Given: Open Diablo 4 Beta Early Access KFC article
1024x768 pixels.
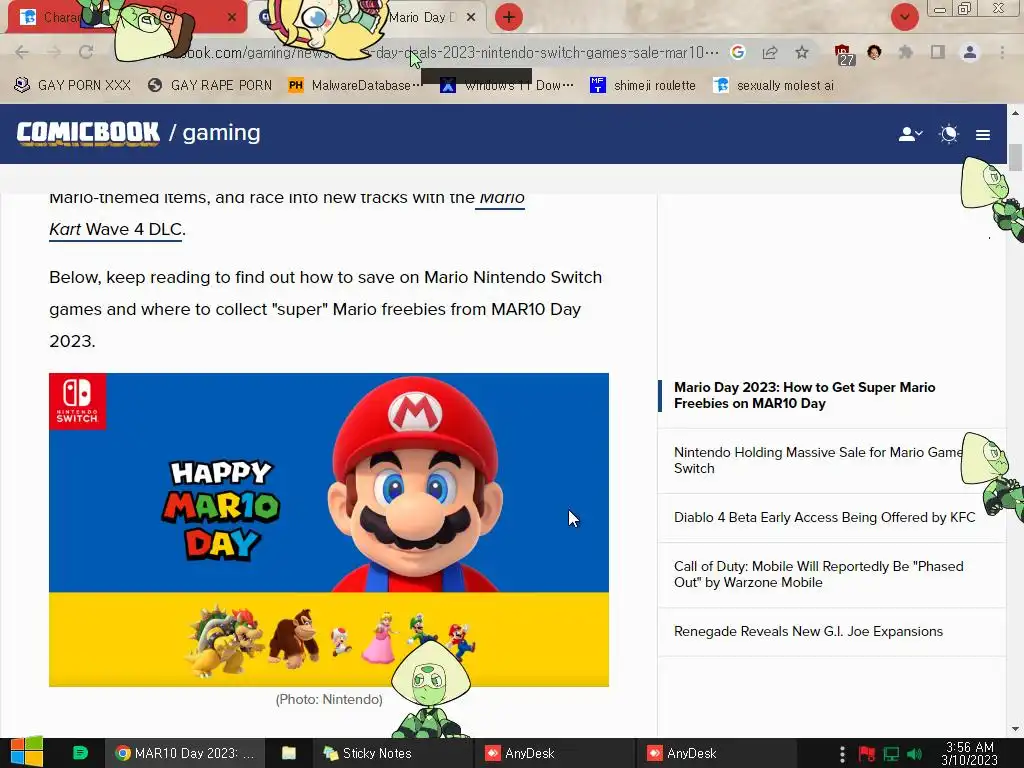Looking at the screenshot, I should point(824,517).
